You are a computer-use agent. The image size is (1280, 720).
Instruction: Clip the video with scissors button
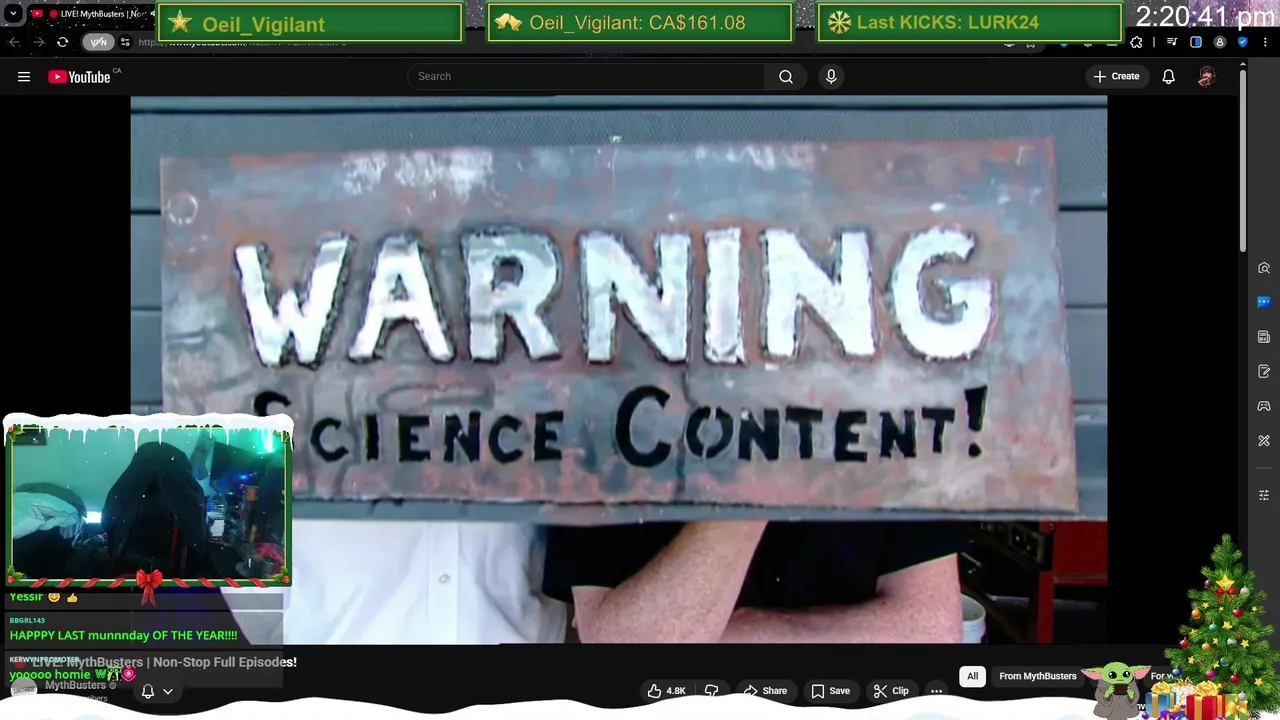pos(891,691)
